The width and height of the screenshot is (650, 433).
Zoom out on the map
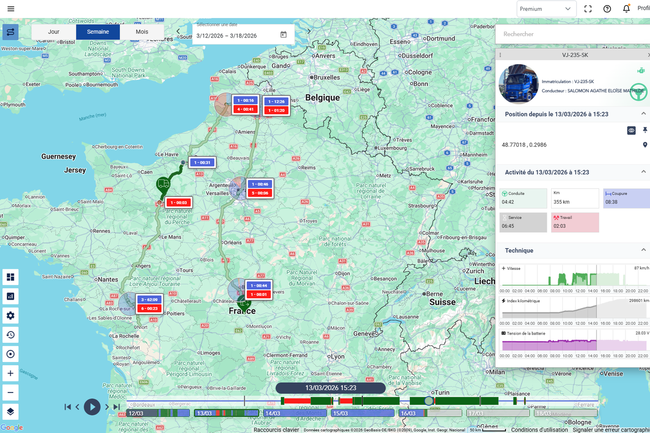coord(10,392)
